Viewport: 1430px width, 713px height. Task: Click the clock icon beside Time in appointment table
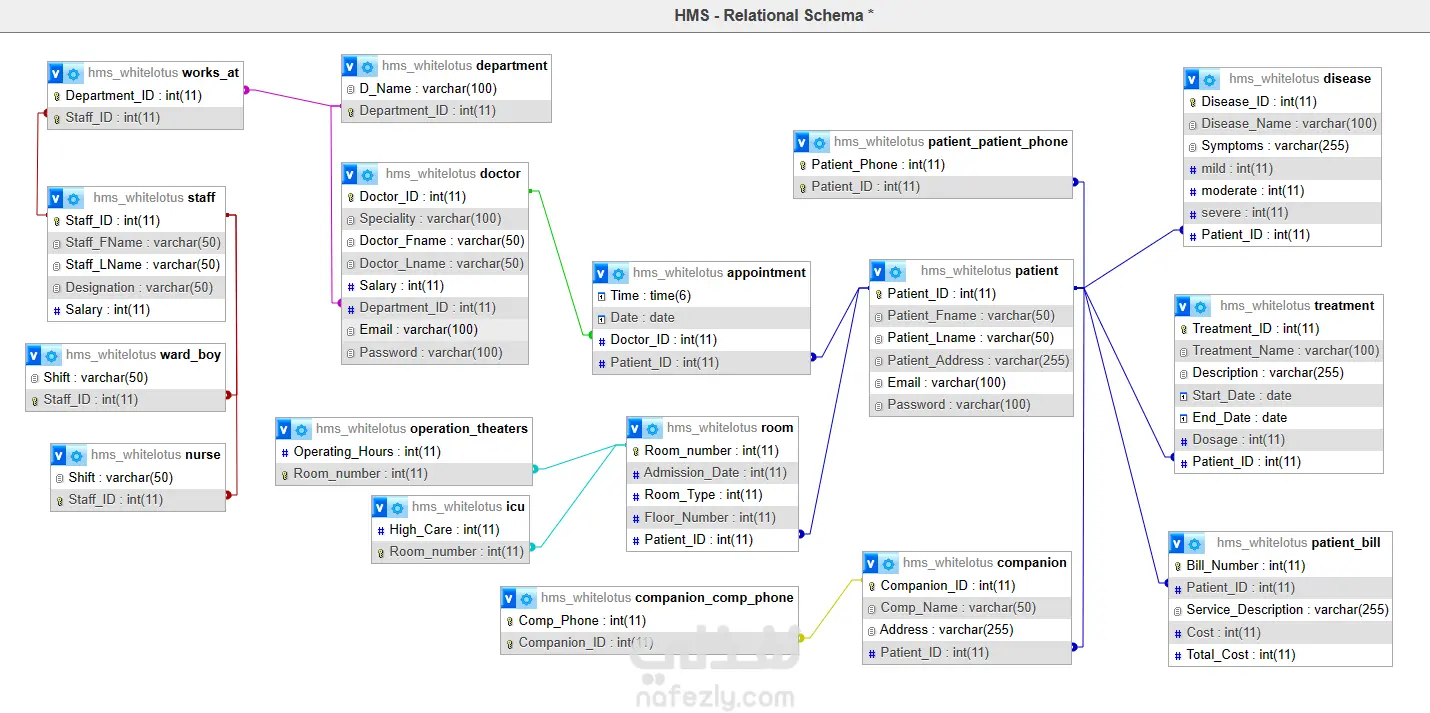(602, 296)
